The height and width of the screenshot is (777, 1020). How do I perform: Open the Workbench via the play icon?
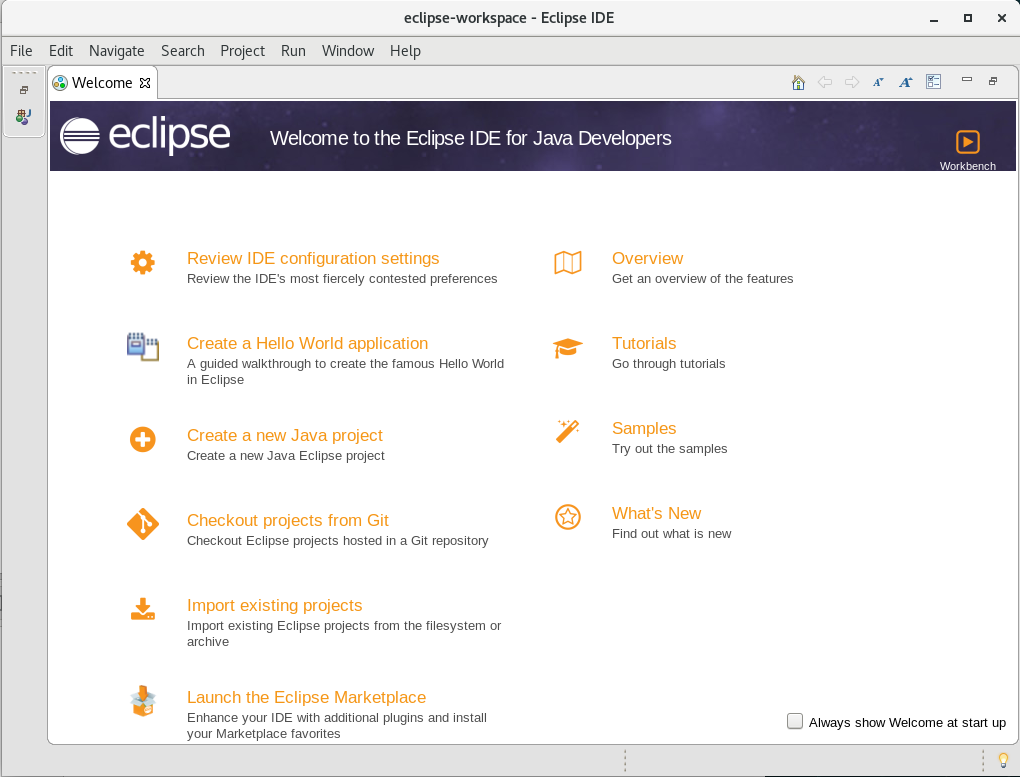(x=967, y=142)
